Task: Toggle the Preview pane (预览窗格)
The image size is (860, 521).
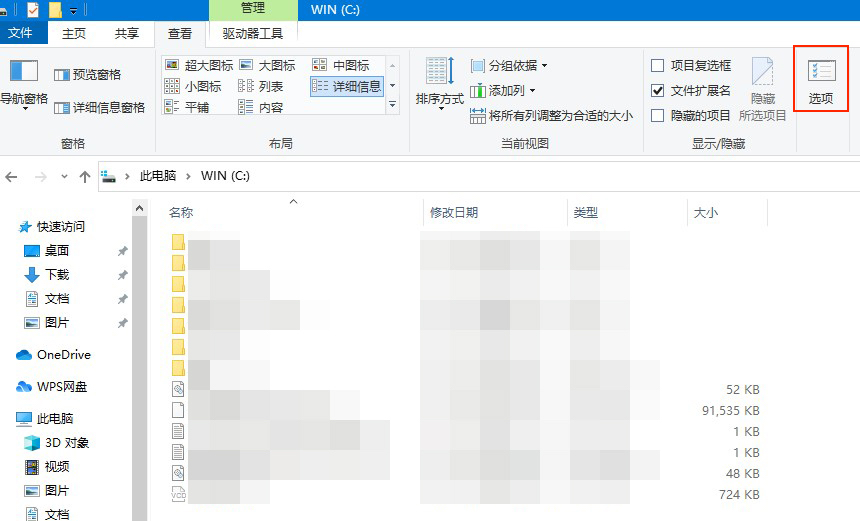Action: 87,75
